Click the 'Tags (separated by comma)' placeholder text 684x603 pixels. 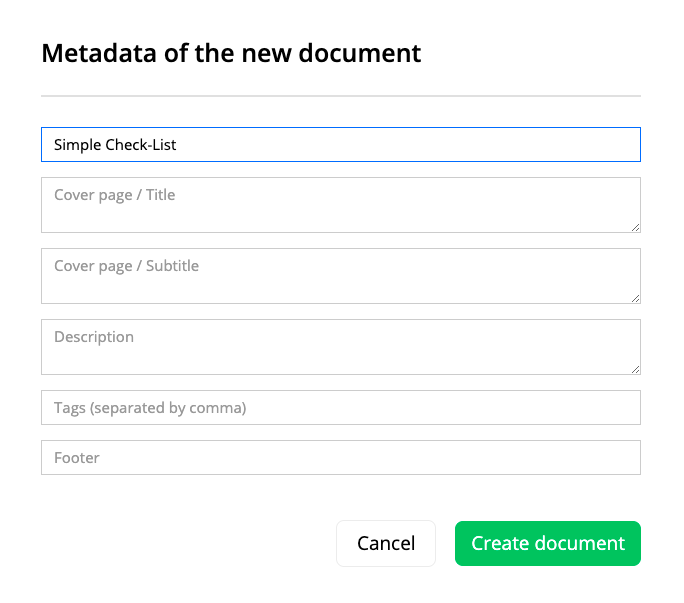[x=150, y=408]
